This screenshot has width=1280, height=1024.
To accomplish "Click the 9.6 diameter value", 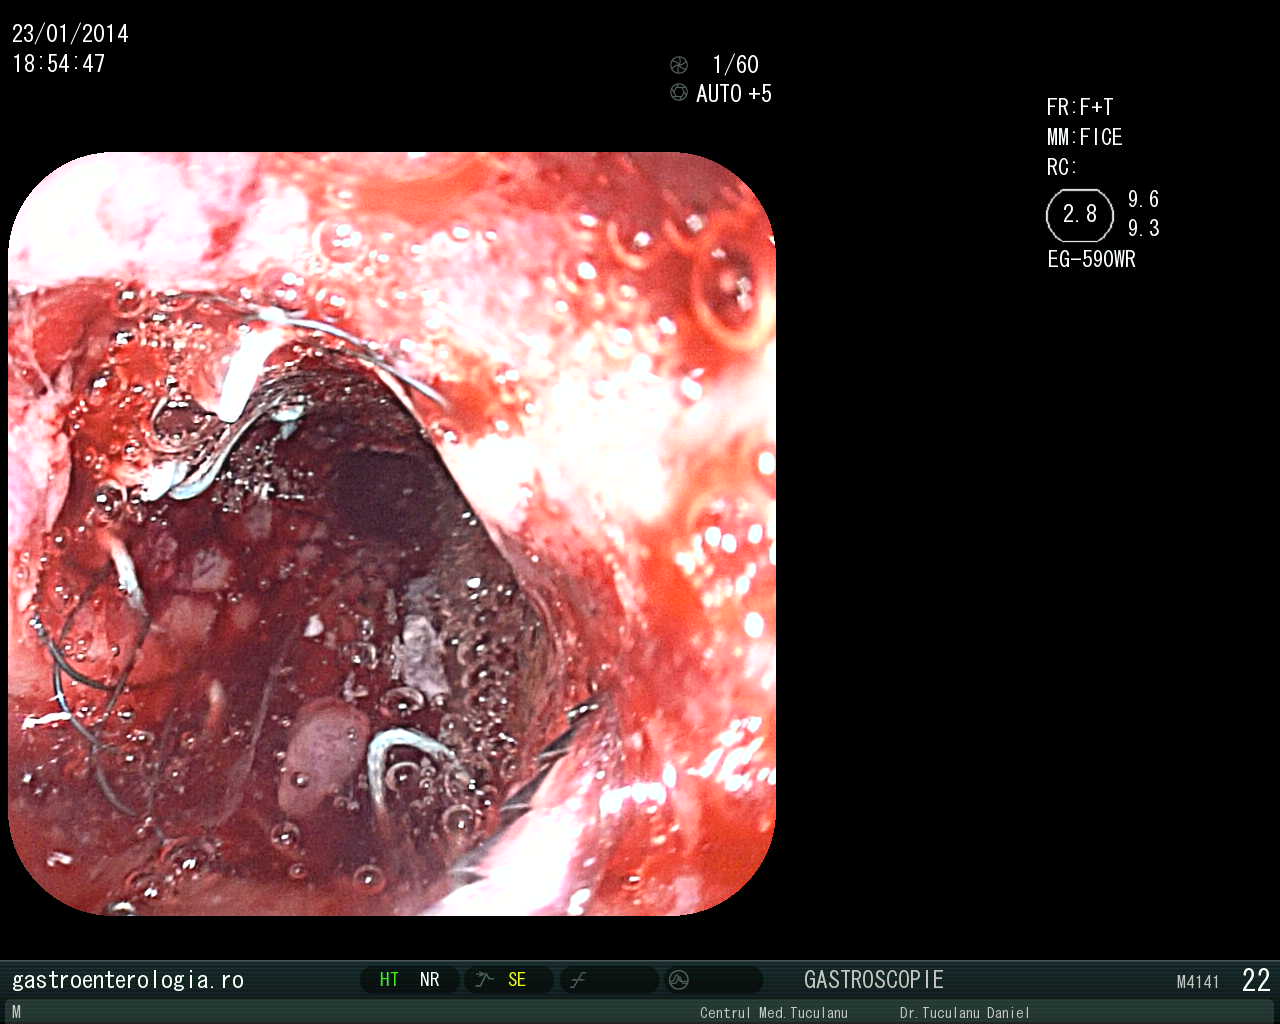I will click(1144, 199).
